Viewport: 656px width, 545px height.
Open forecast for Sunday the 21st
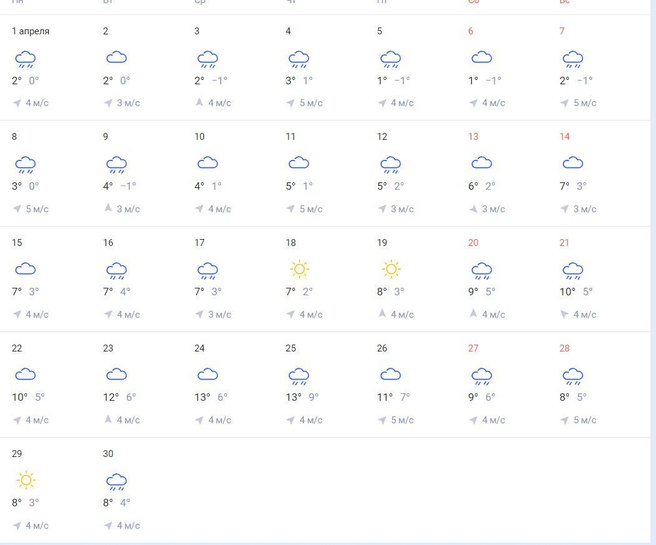pos(564,243)
